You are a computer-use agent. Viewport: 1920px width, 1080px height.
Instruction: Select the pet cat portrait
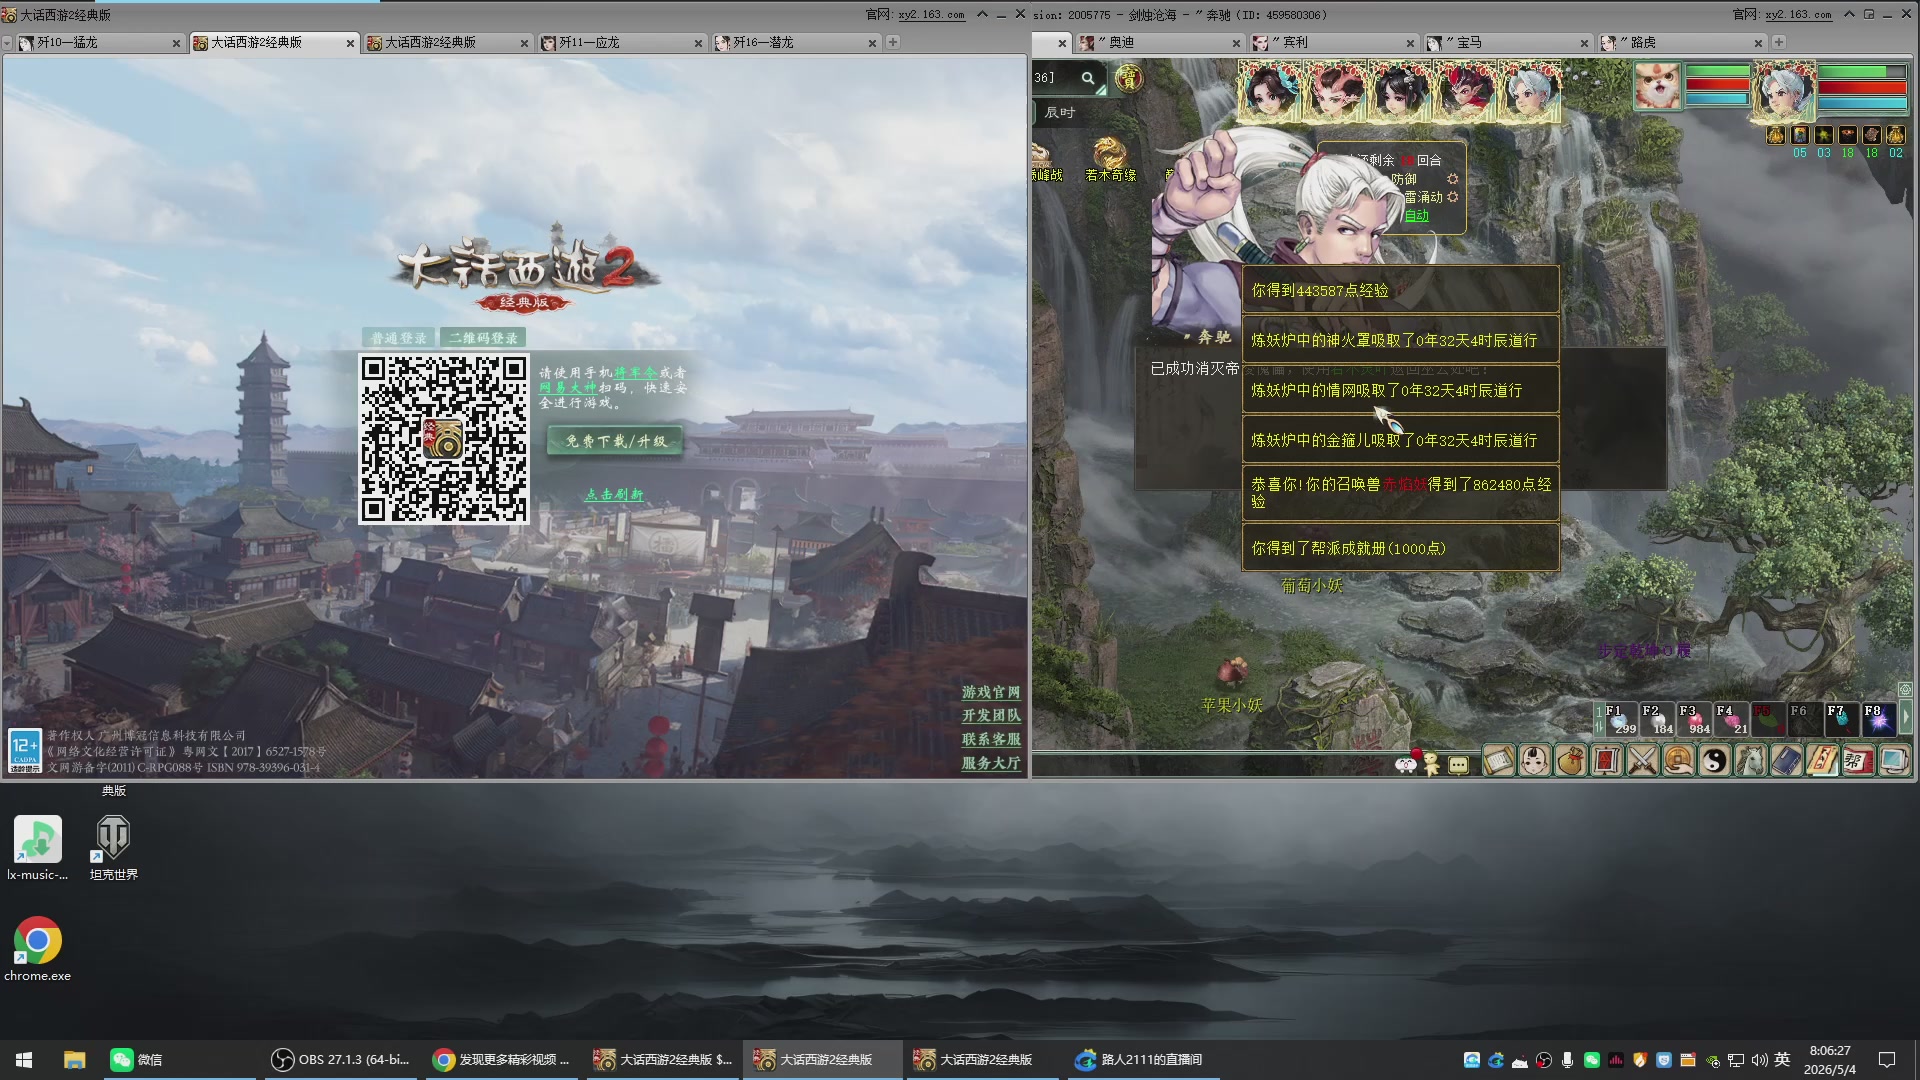1657,86
